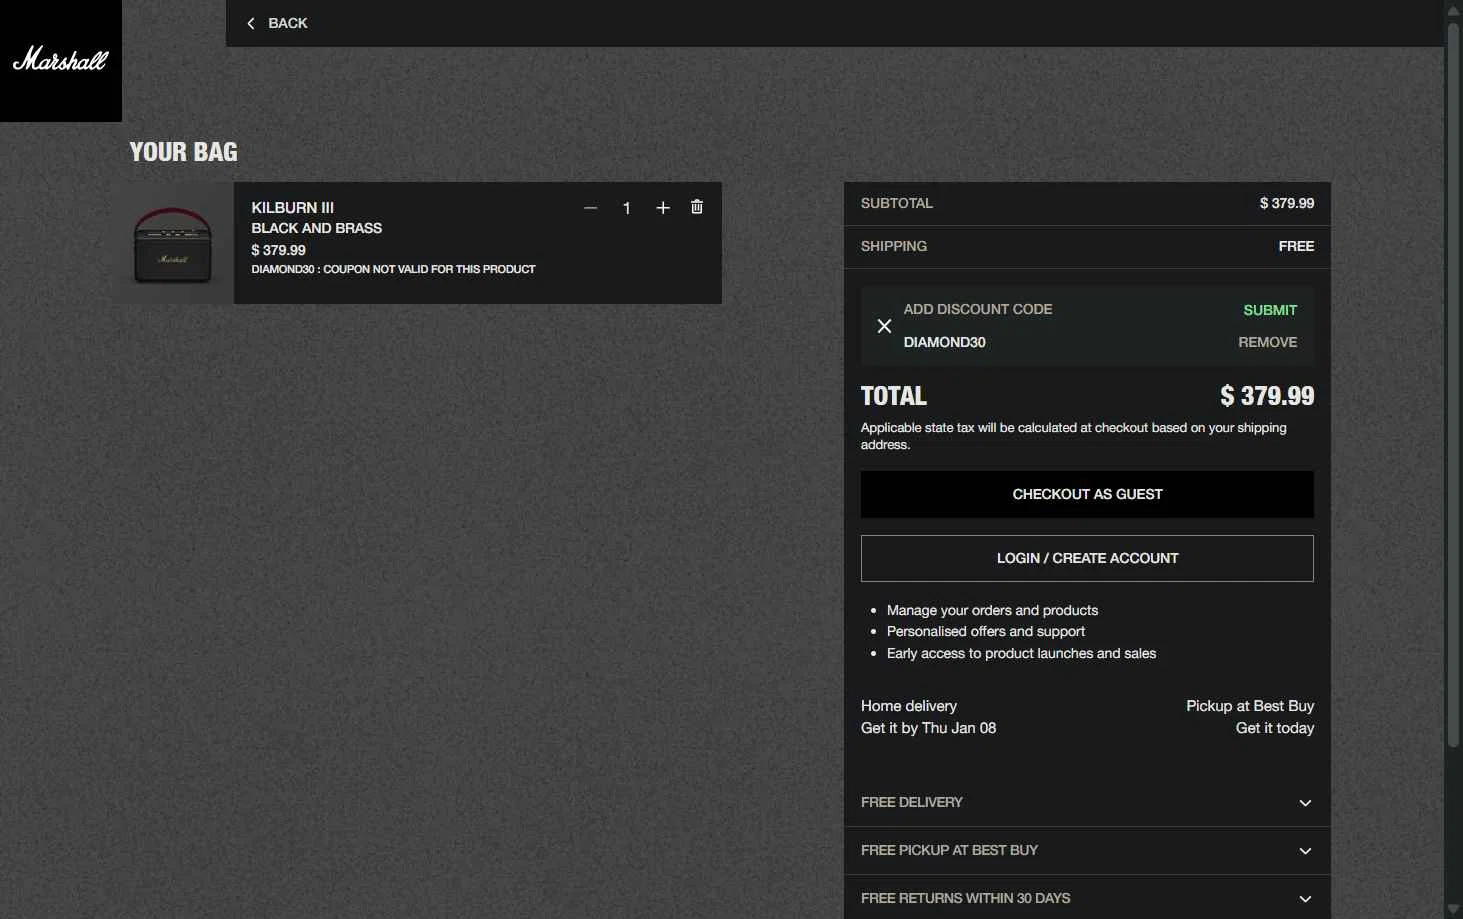
Task: Click the scrollbar up arrow
Action: (1454, 10)
